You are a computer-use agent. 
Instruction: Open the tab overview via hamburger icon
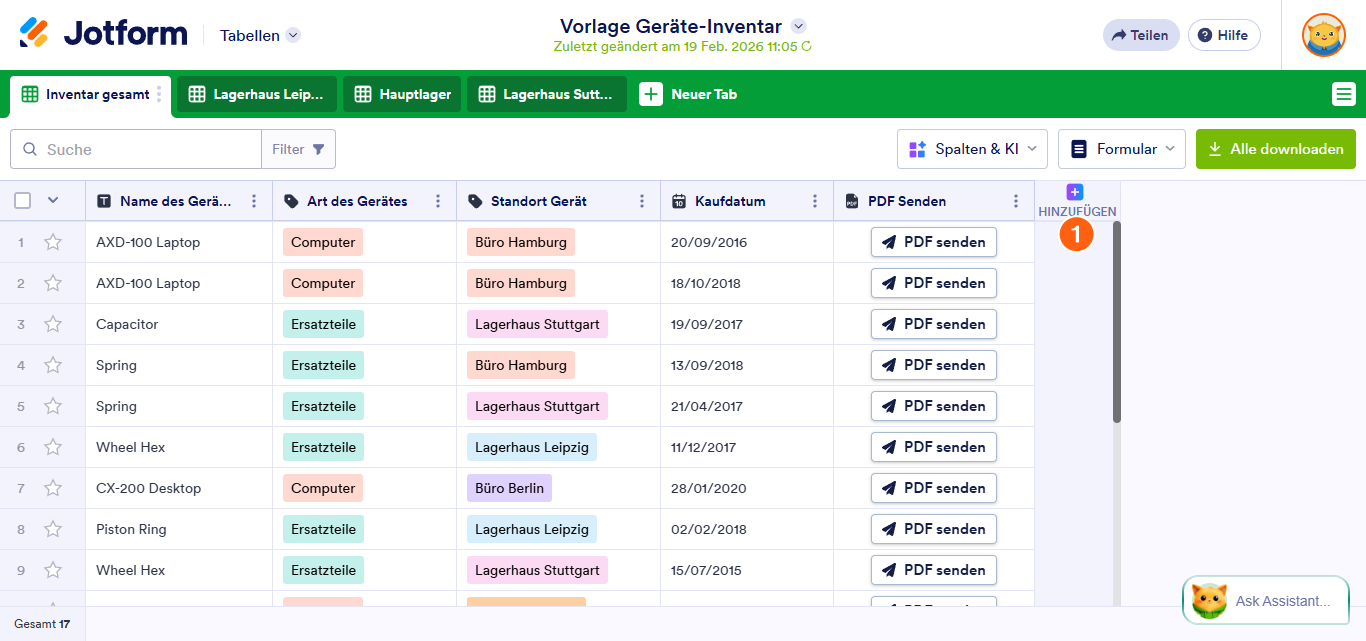pyautogui.click(x=1345, y=93)
